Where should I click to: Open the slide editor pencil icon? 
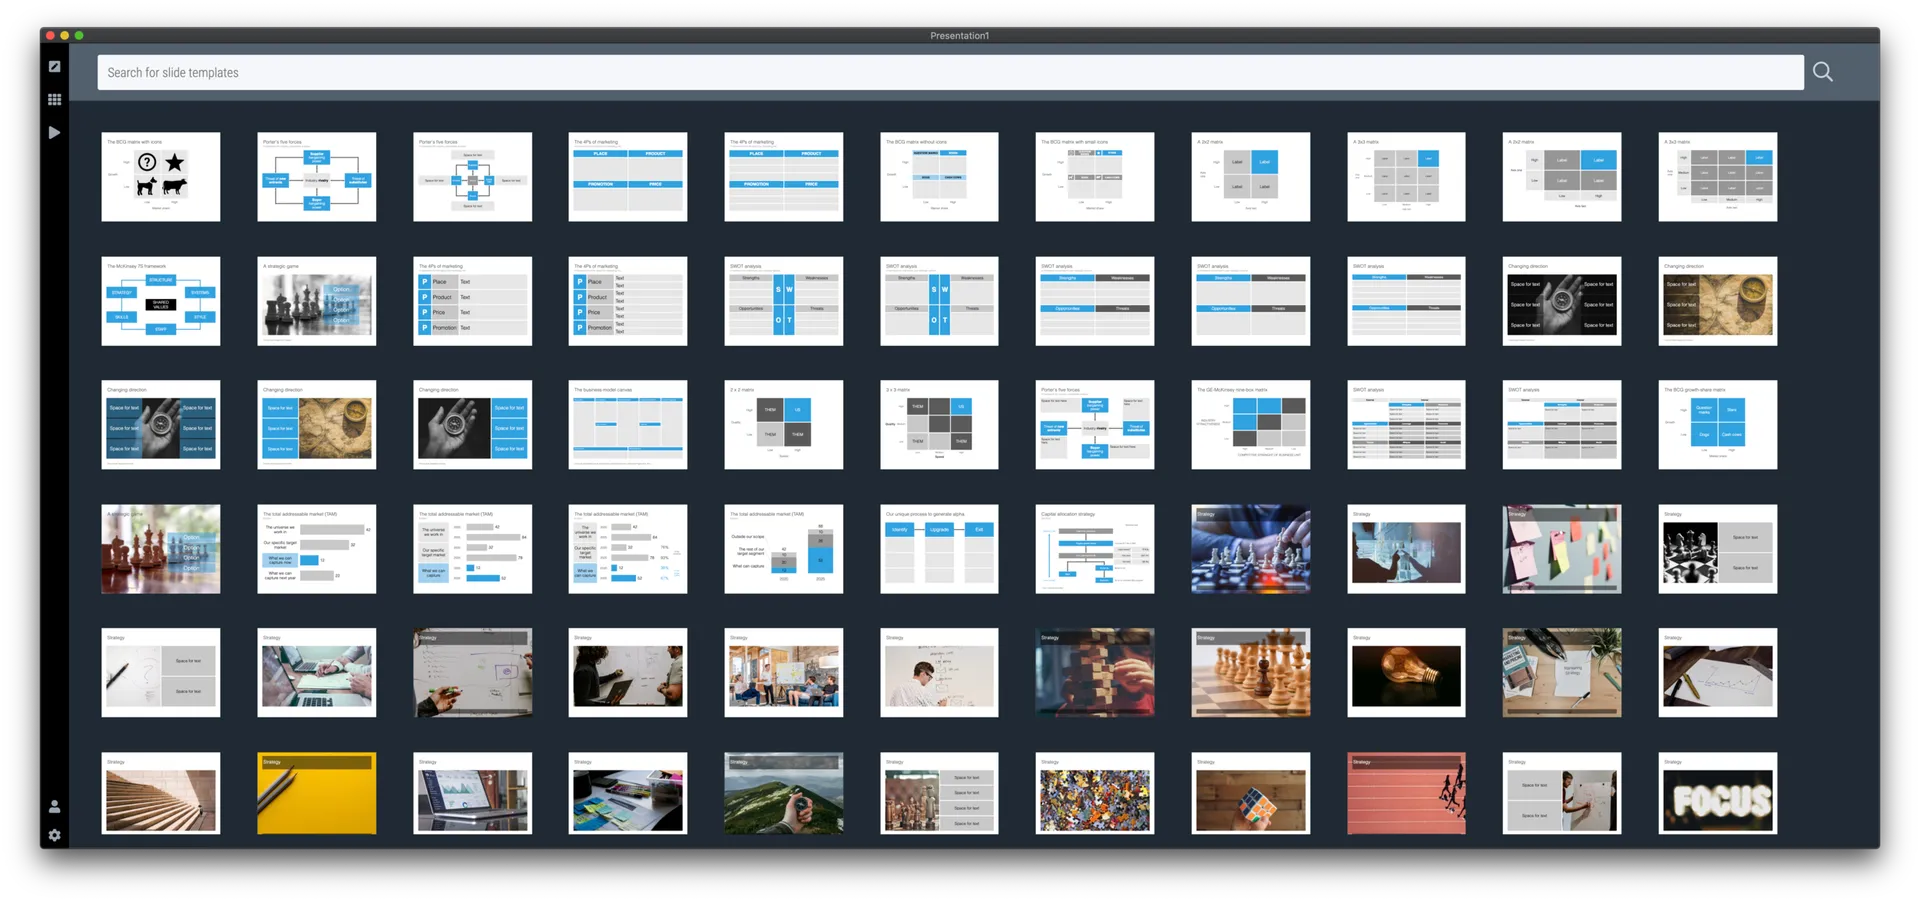(x=54, y=66)
